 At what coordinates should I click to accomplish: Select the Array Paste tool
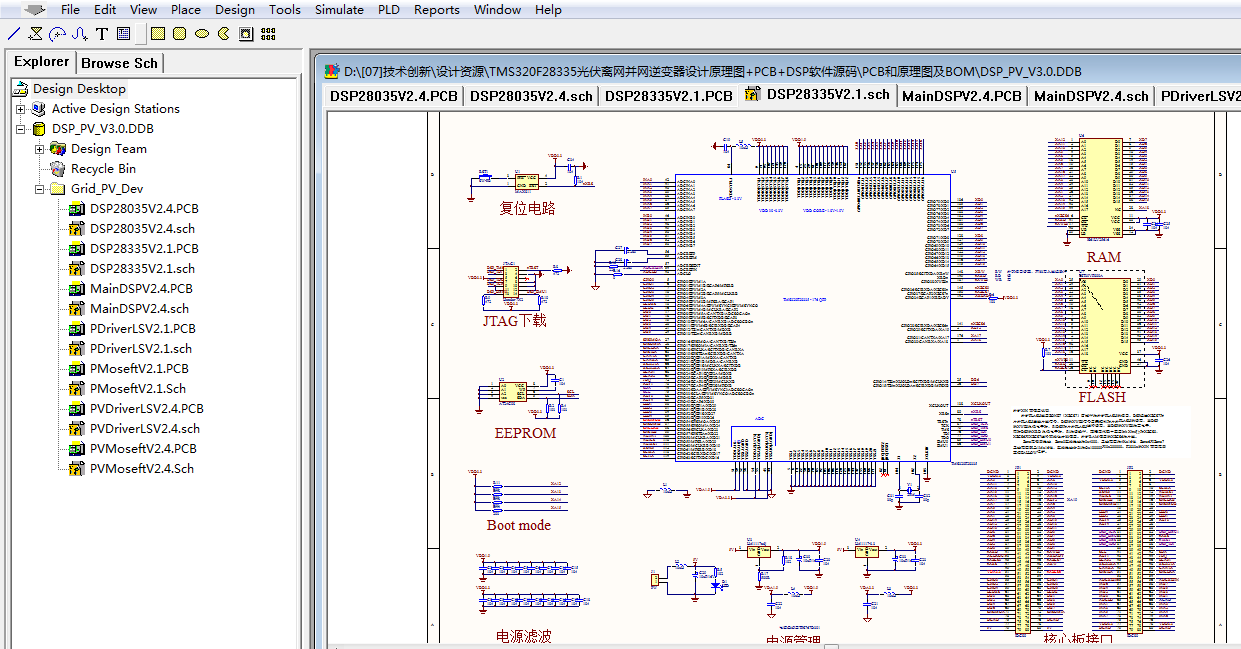pyautogui.click(x=267, y=33)
